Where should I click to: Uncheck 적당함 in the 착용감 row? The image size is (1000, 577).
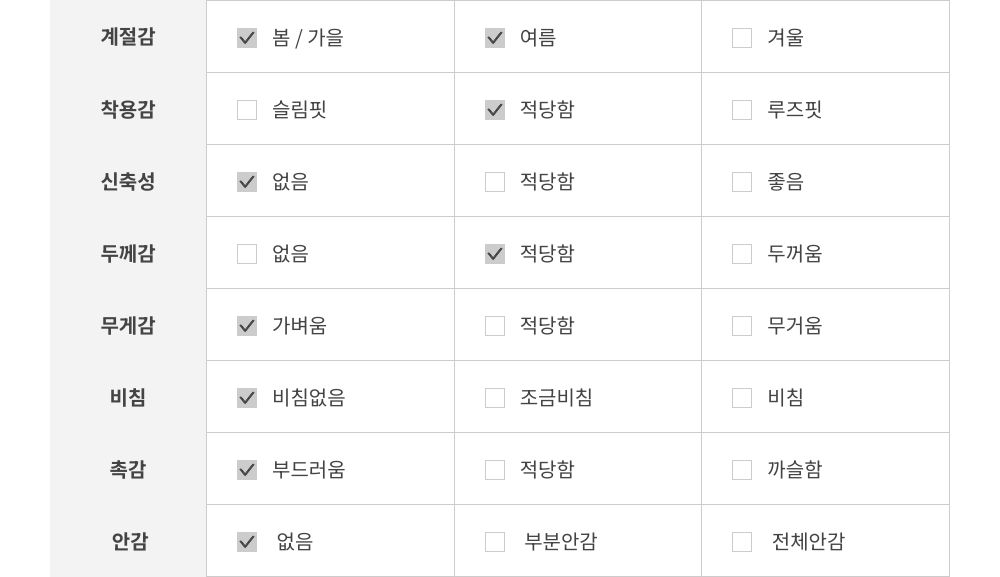coord(495,110)
